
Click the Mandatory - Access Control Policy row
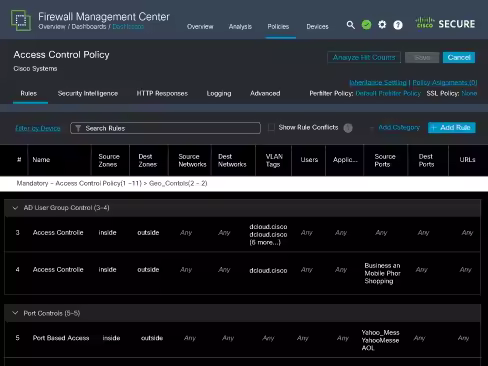[244, 183]
